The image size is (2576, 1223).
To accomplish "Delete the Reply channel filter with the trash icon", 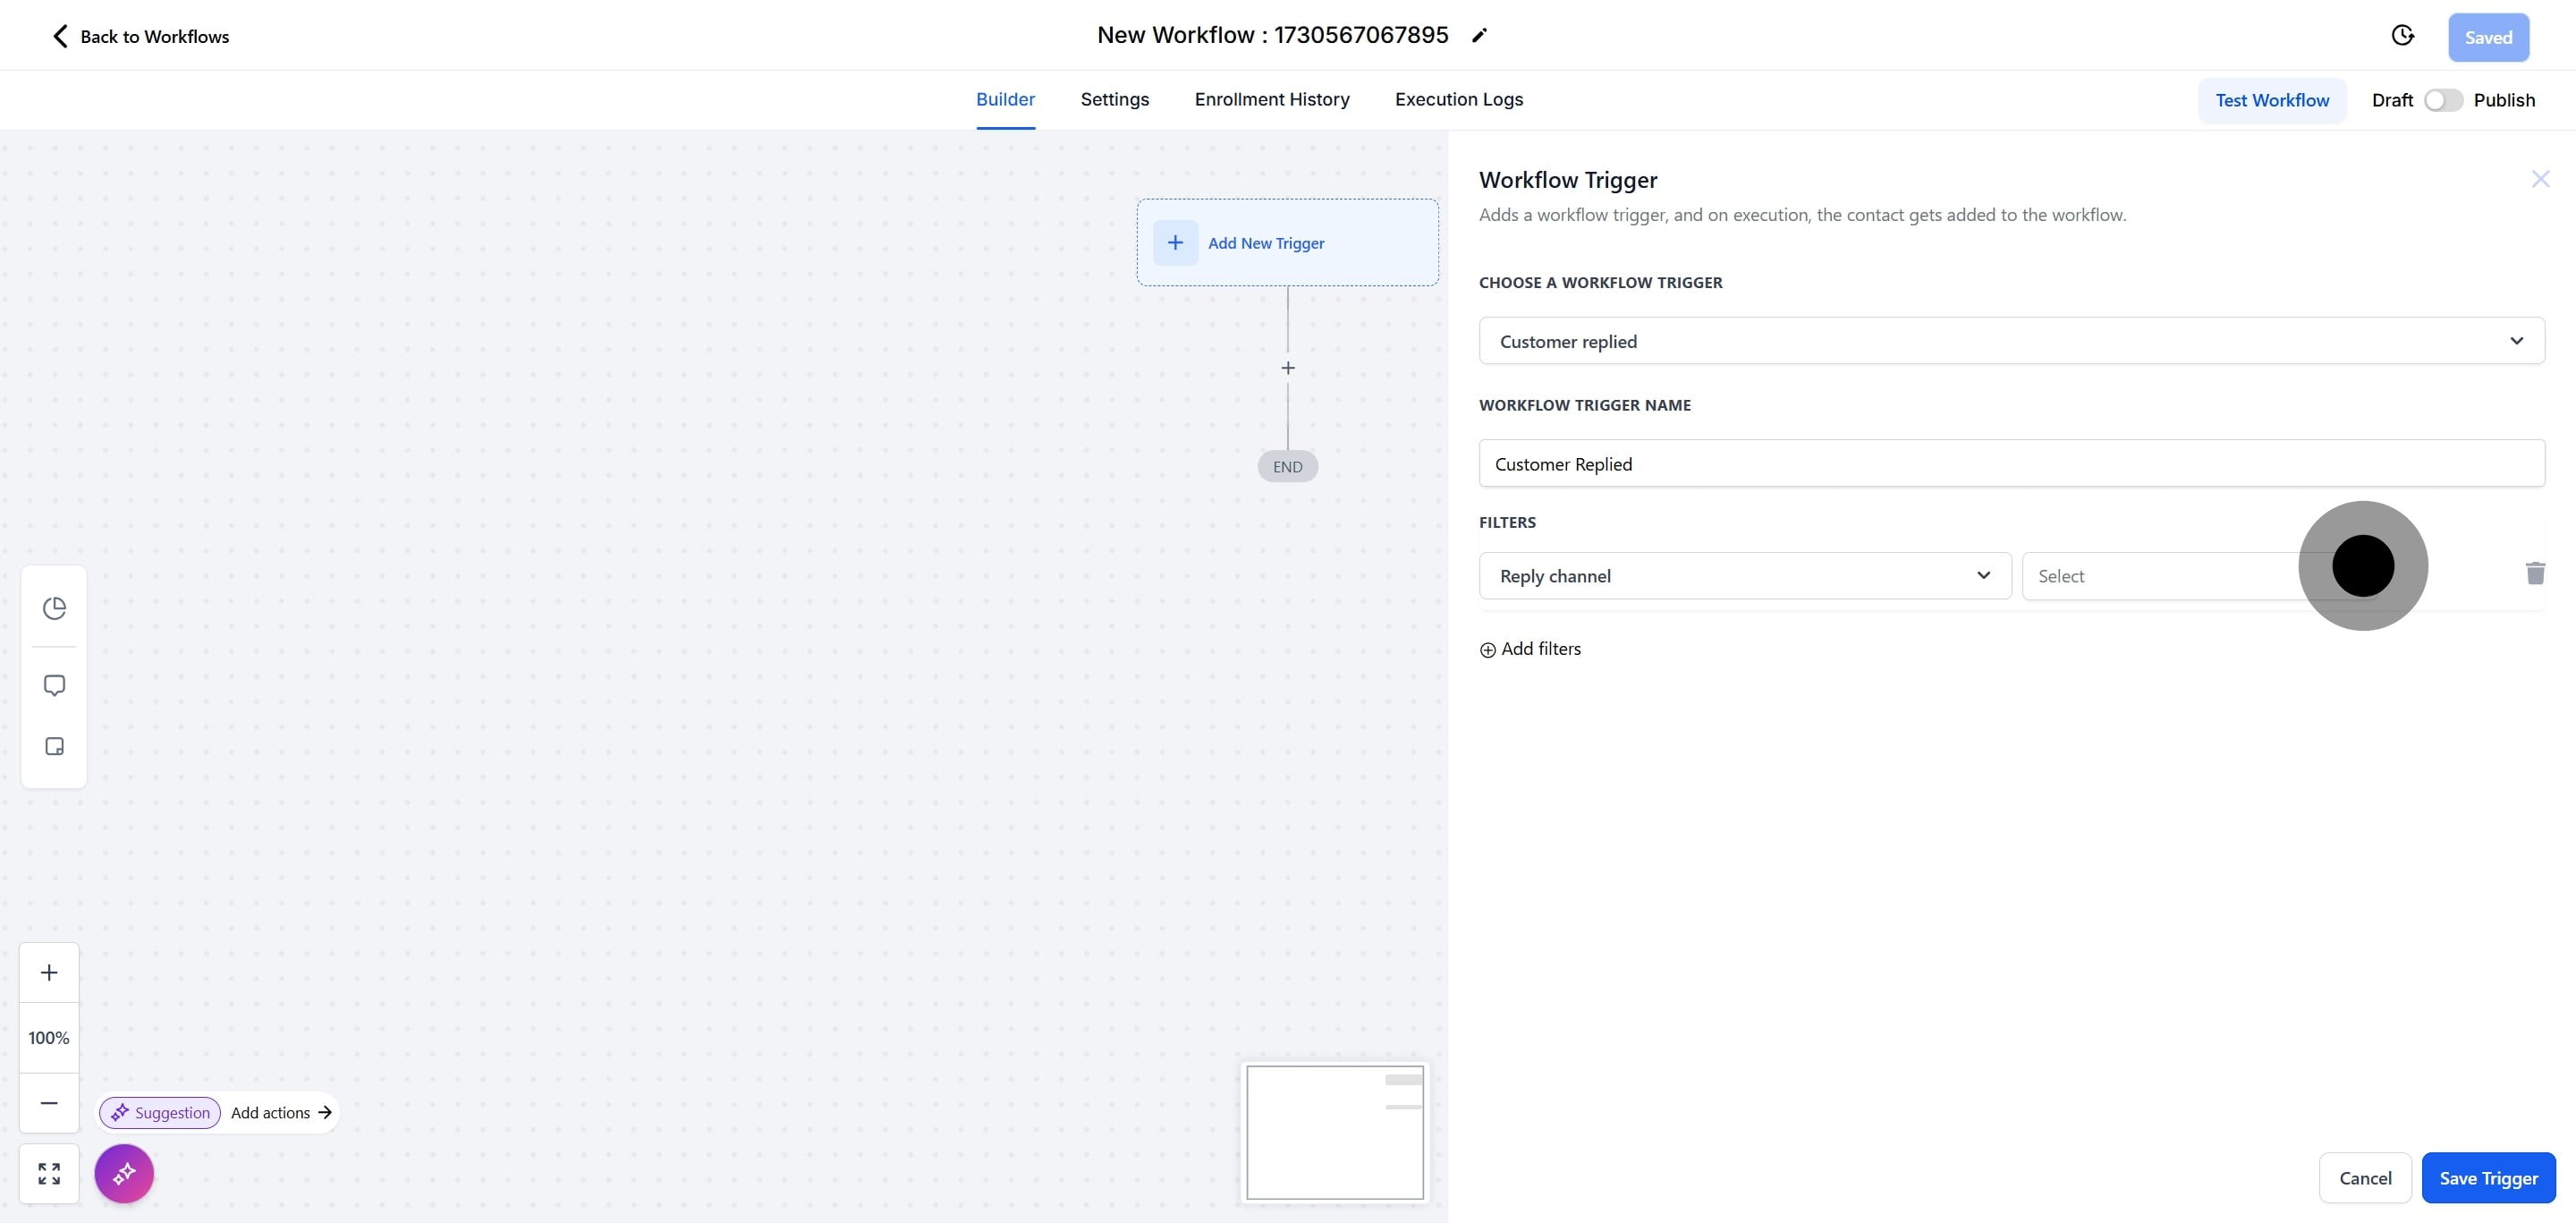I will click(x=2535, y=574).
